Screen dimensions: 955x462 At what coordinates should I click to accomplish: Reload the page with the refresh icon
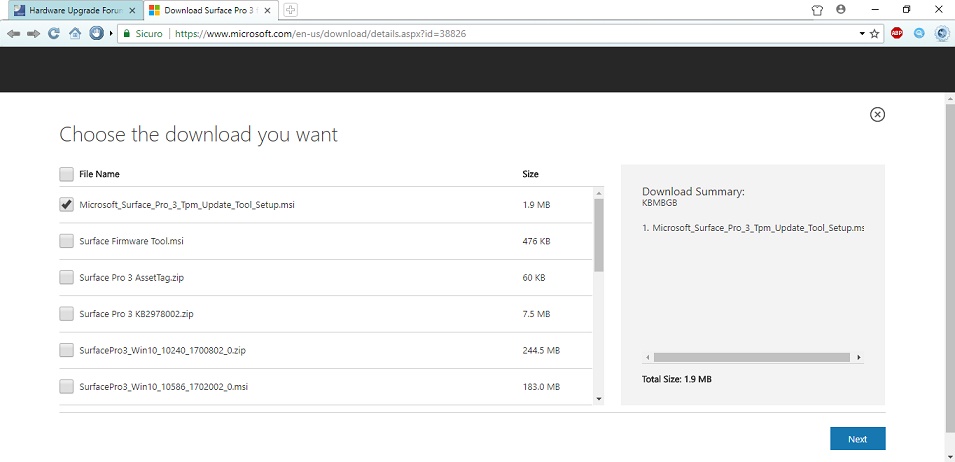[x=54, y=34]
